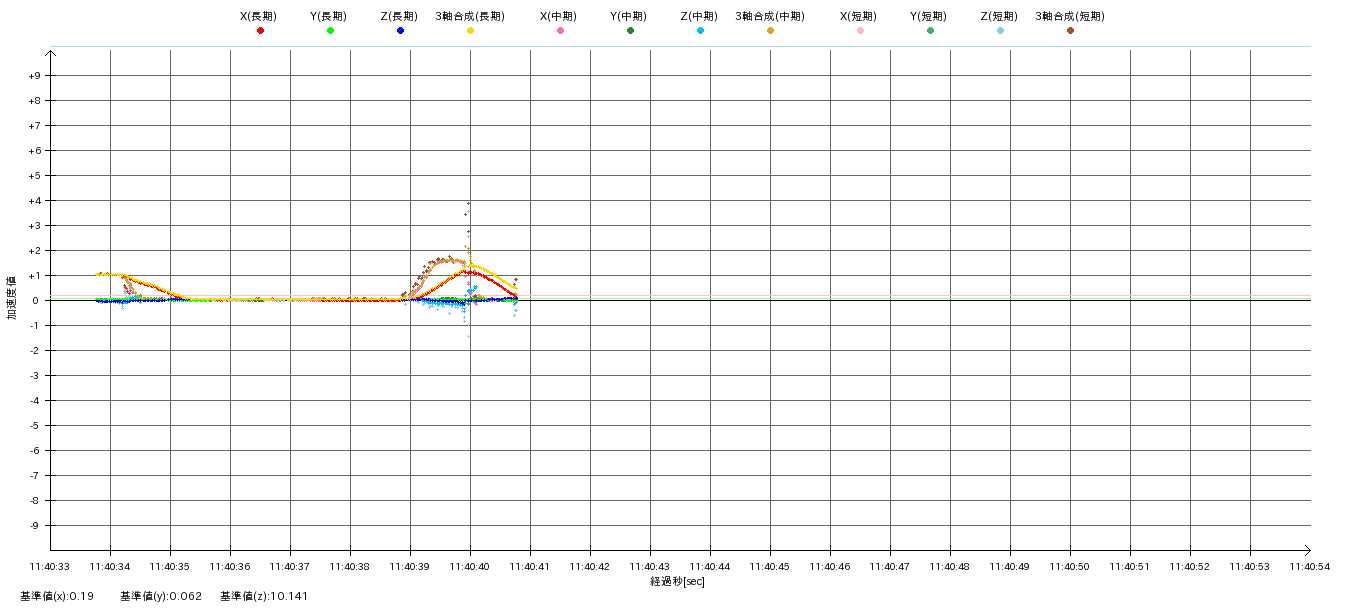Toggle the X(中期) series legend label
1350x610 pixels.
pos(559,16)
